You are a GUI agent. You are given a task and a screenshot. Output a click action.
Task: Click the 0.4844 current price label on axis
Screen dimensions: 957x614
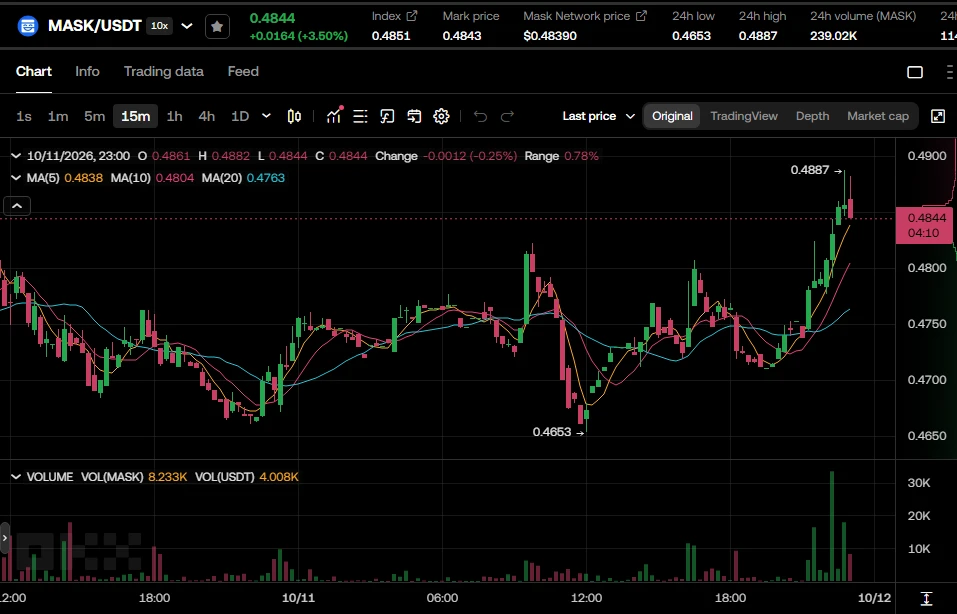[923, 225]
